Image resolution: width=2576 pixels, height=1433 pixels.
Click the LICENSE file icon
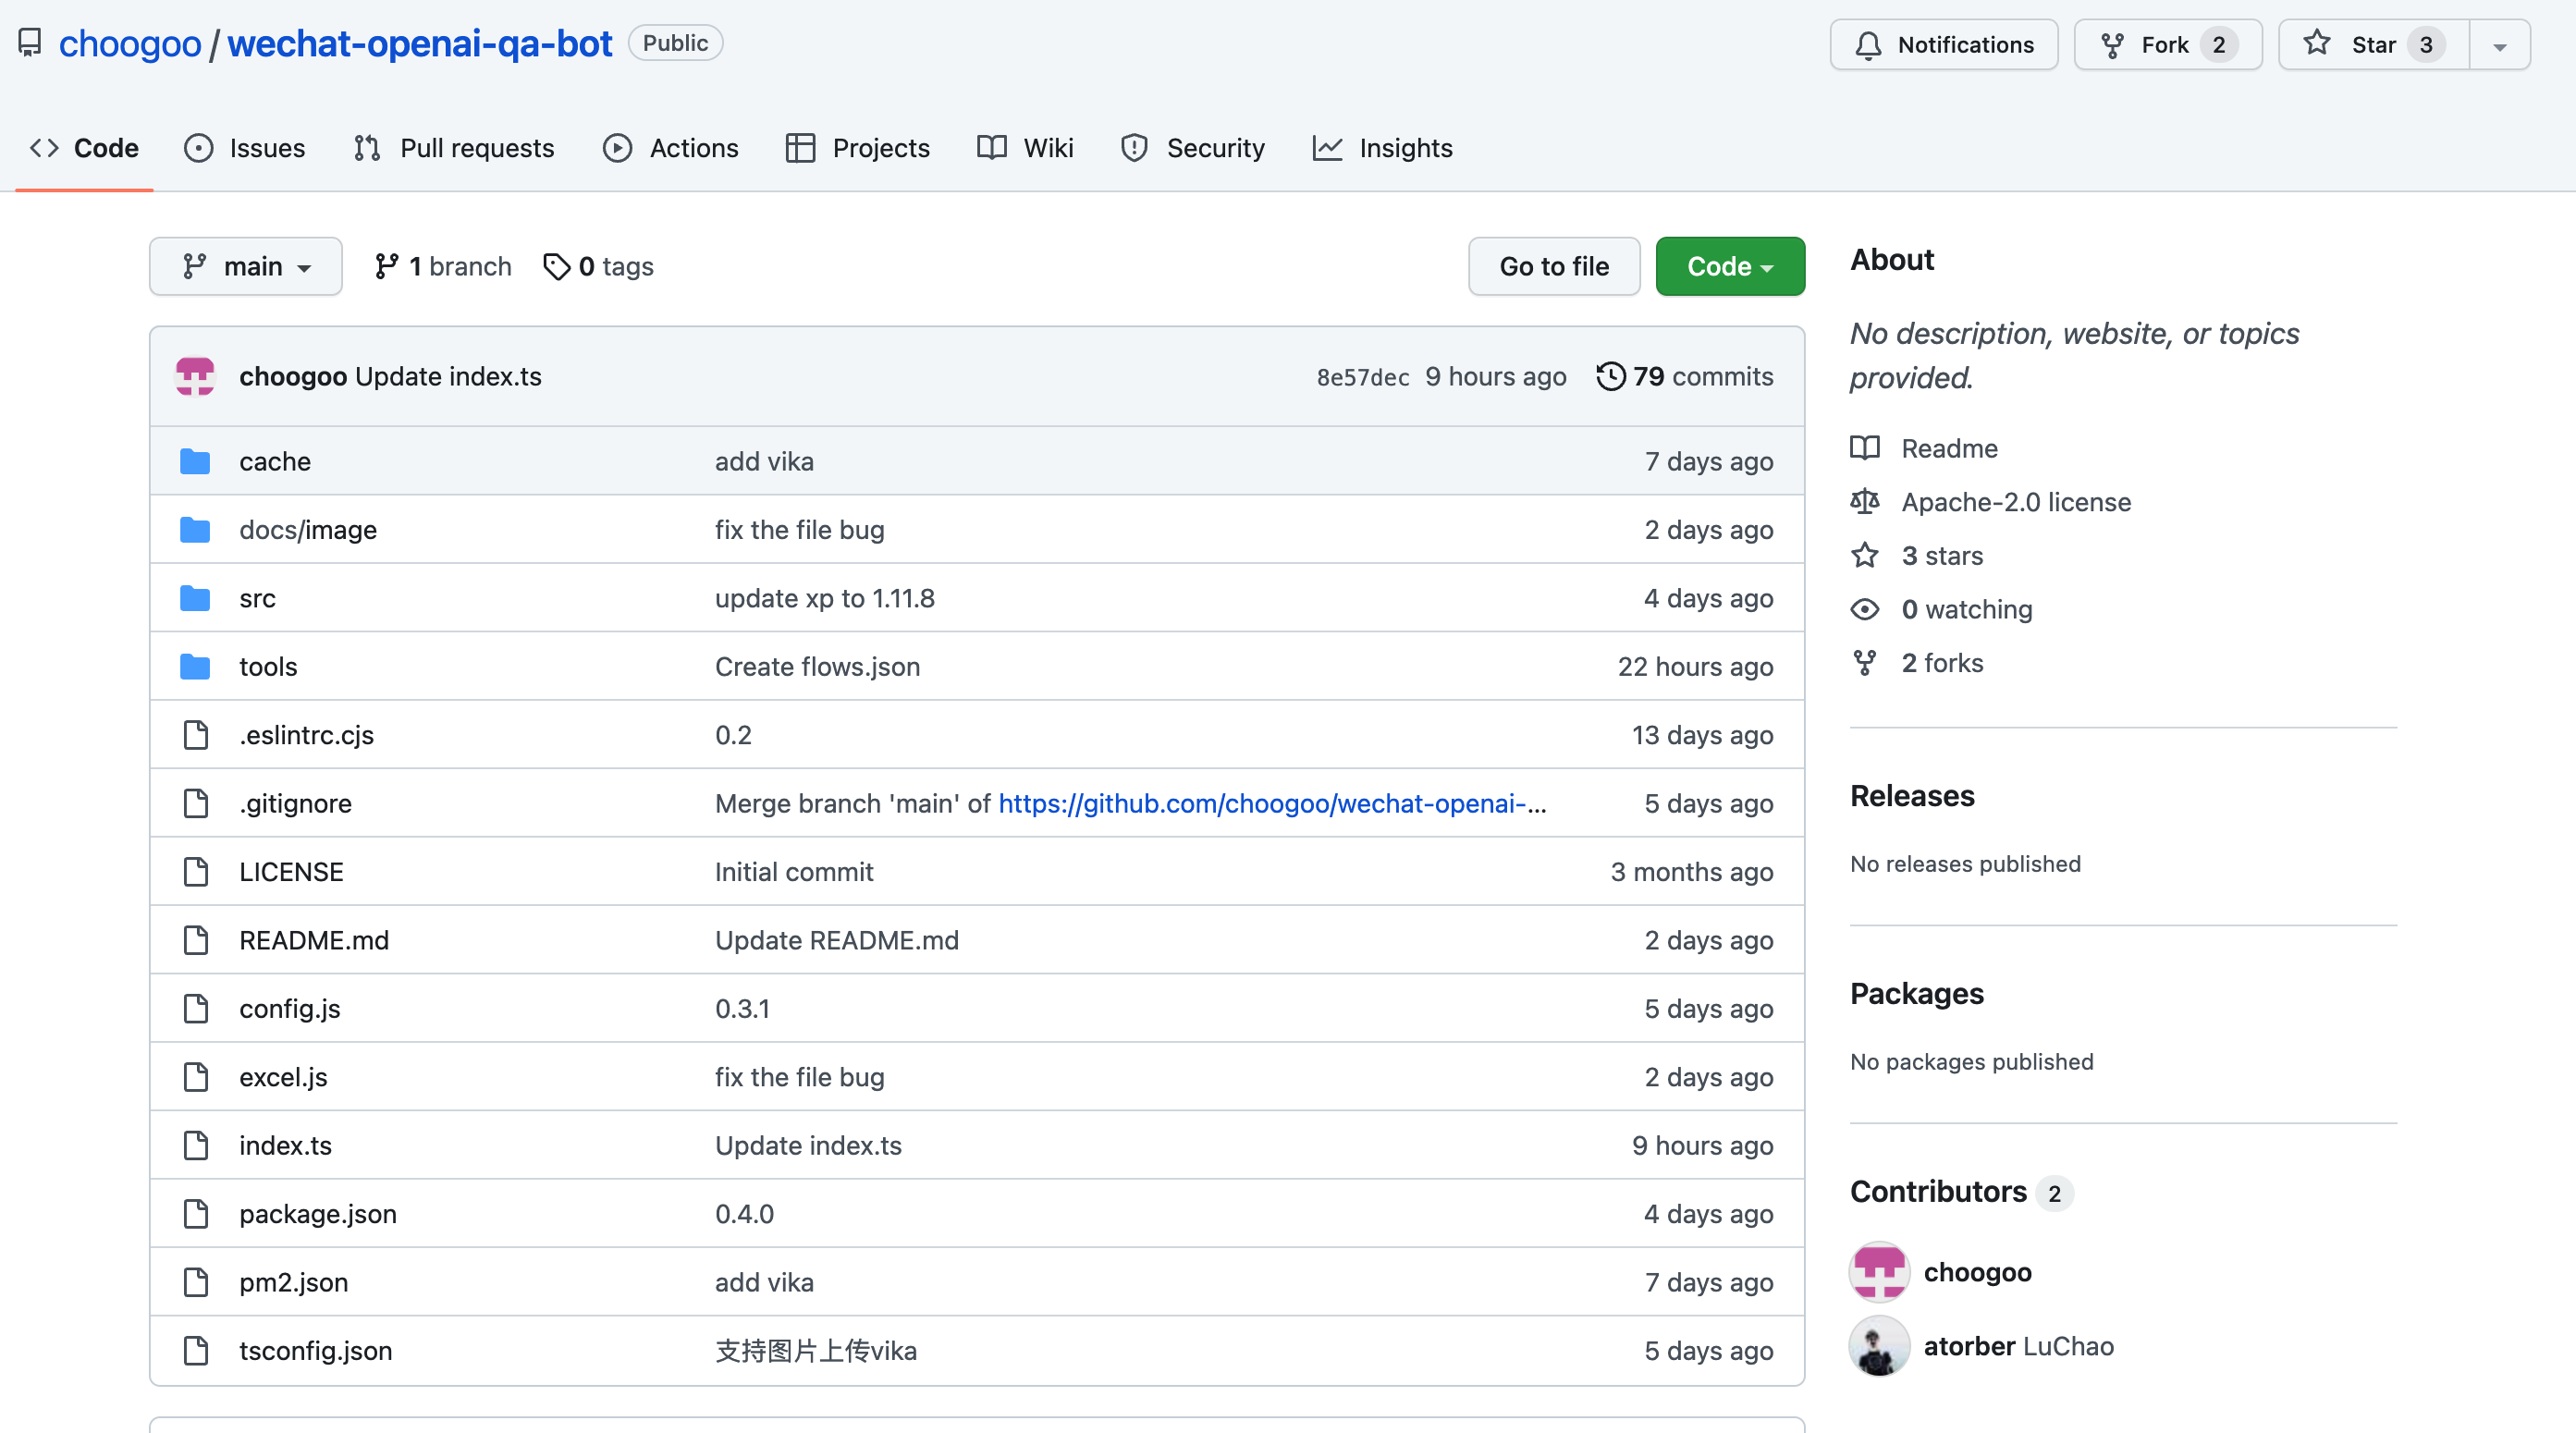tap(196, 872)
